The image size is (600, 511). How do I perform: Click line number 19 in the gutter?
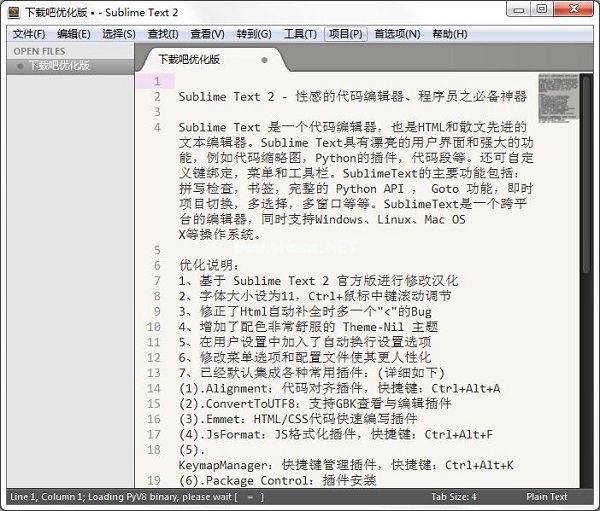click(x=154, y=480)
